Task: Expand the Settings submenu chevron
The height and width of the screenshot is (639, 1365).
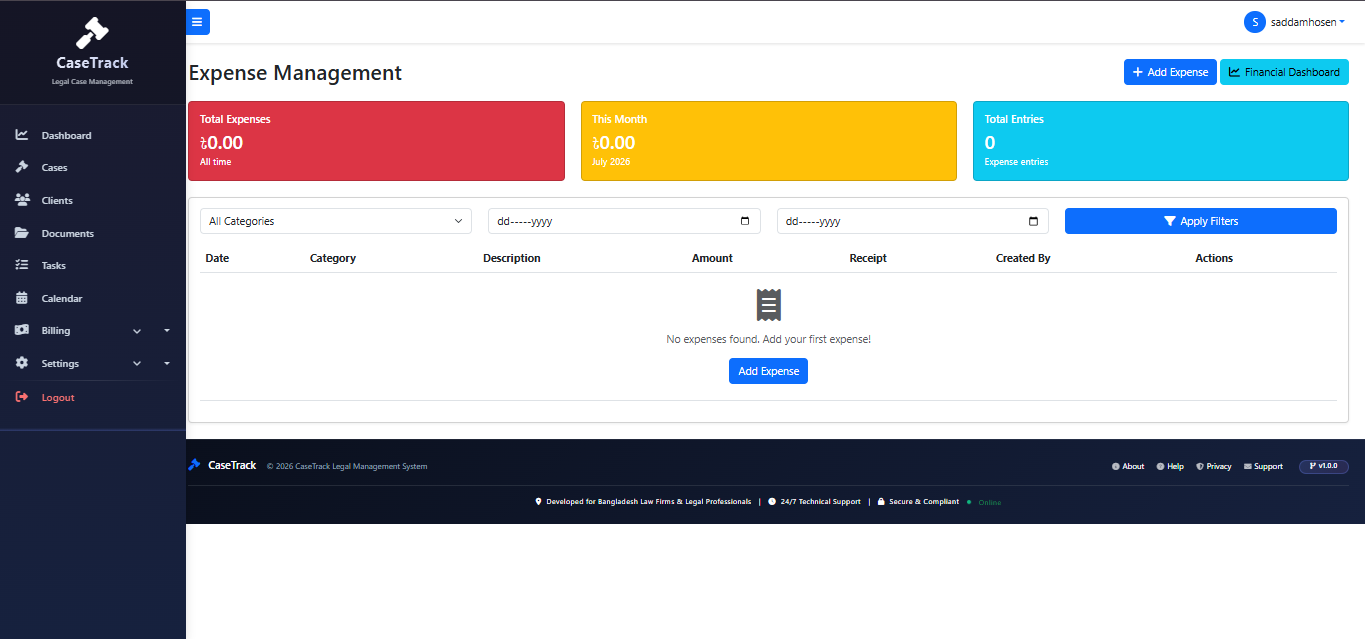Action: tap(137, 364)
